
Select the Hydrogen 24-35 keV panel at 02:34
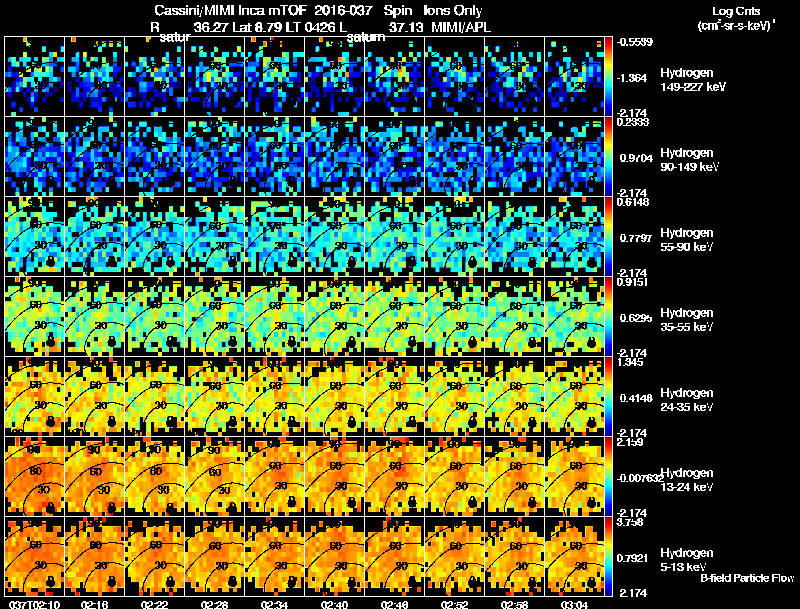point(274,397)
